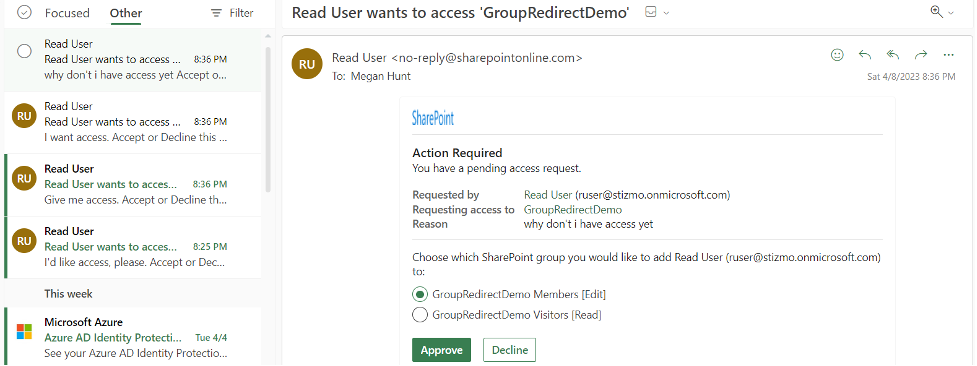
Task: Click the sender address no-reply@sharepointonline.com
Action: pyautogui.click(x=487, y=58)
